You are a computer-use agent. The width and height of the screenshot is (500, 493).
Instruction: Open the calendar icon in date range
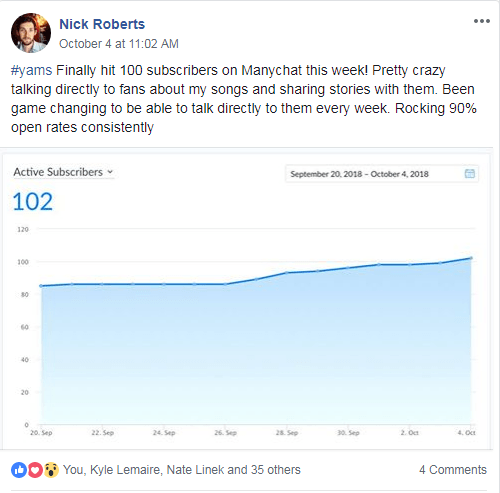pyautogui.click(x=470, y=173)
